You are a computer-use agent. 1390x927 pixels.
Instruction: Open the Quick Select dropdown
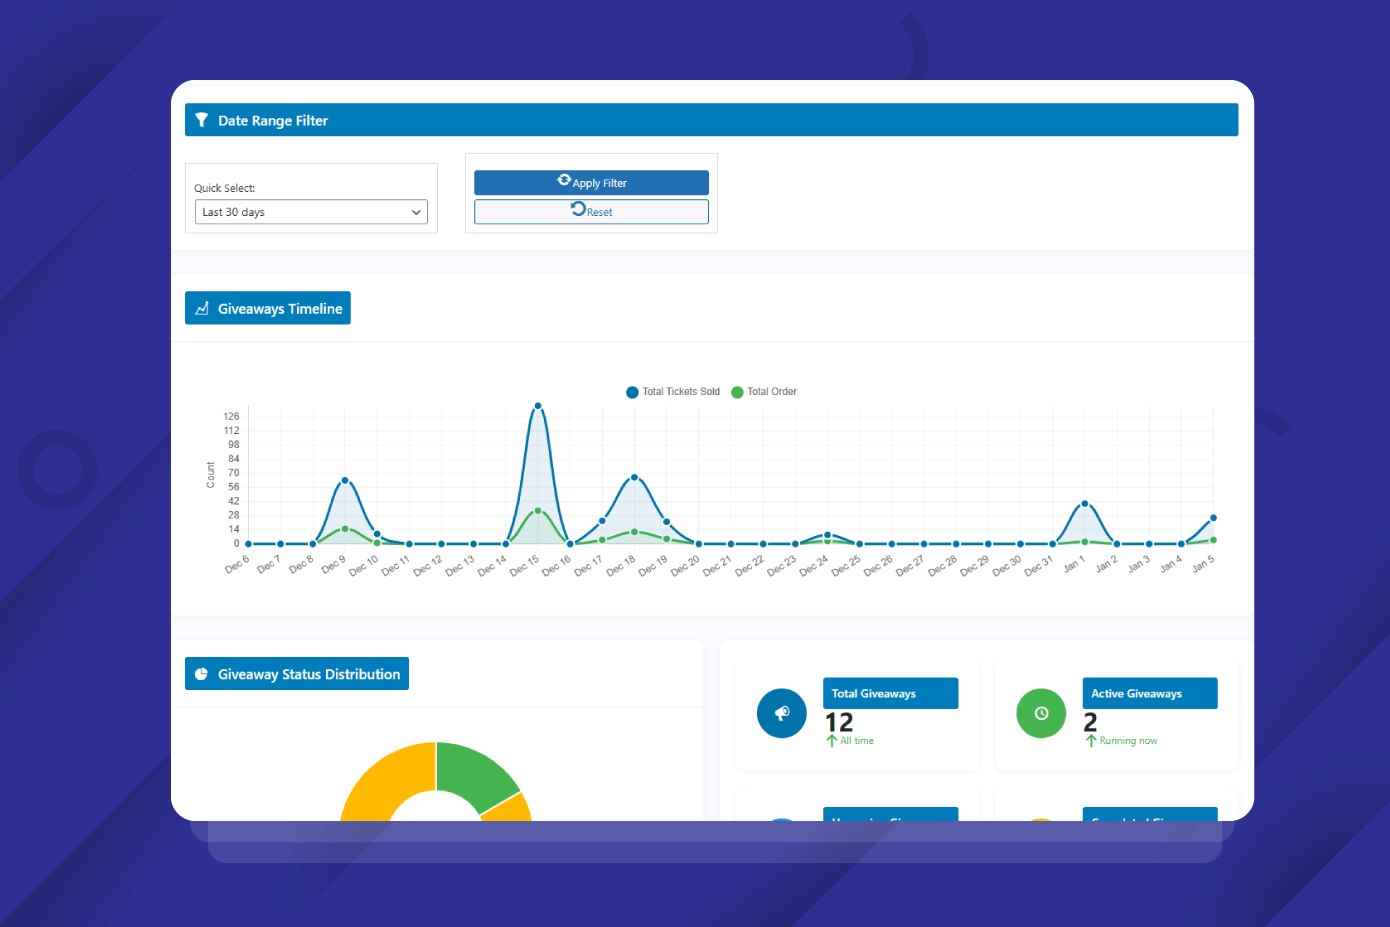pos(311,212)
